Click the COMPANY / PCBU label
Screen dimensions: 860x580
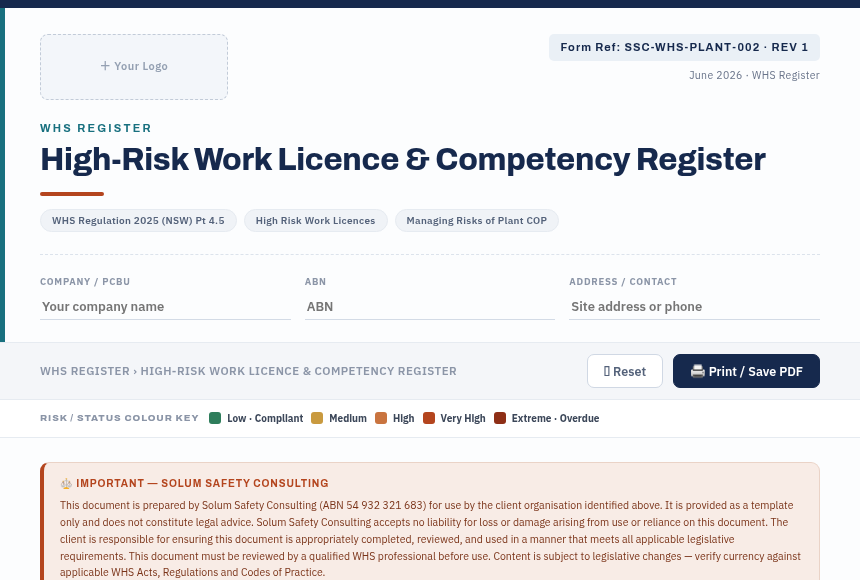click(x=85, y=281)
